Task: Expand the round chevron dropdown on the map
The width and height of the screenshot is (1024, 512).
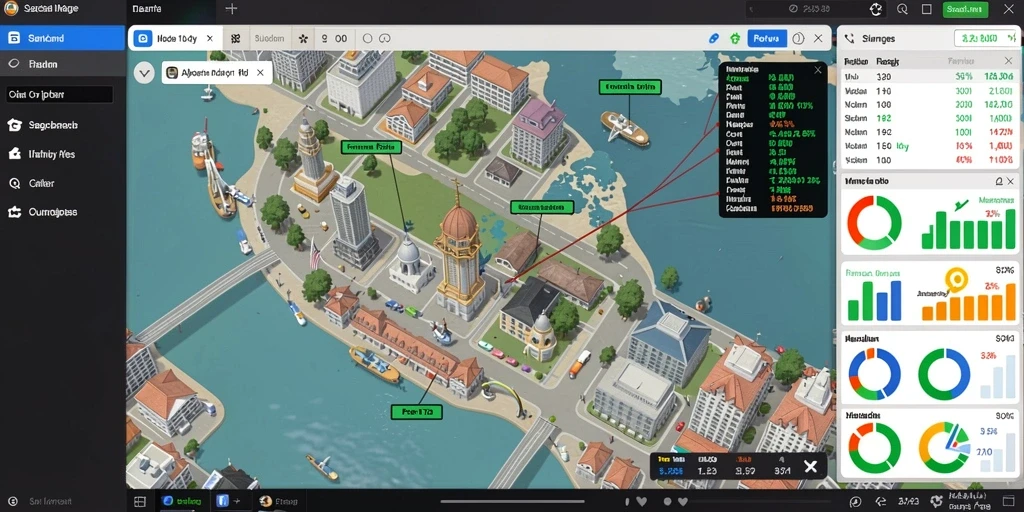Action: [x=144, y=72]
